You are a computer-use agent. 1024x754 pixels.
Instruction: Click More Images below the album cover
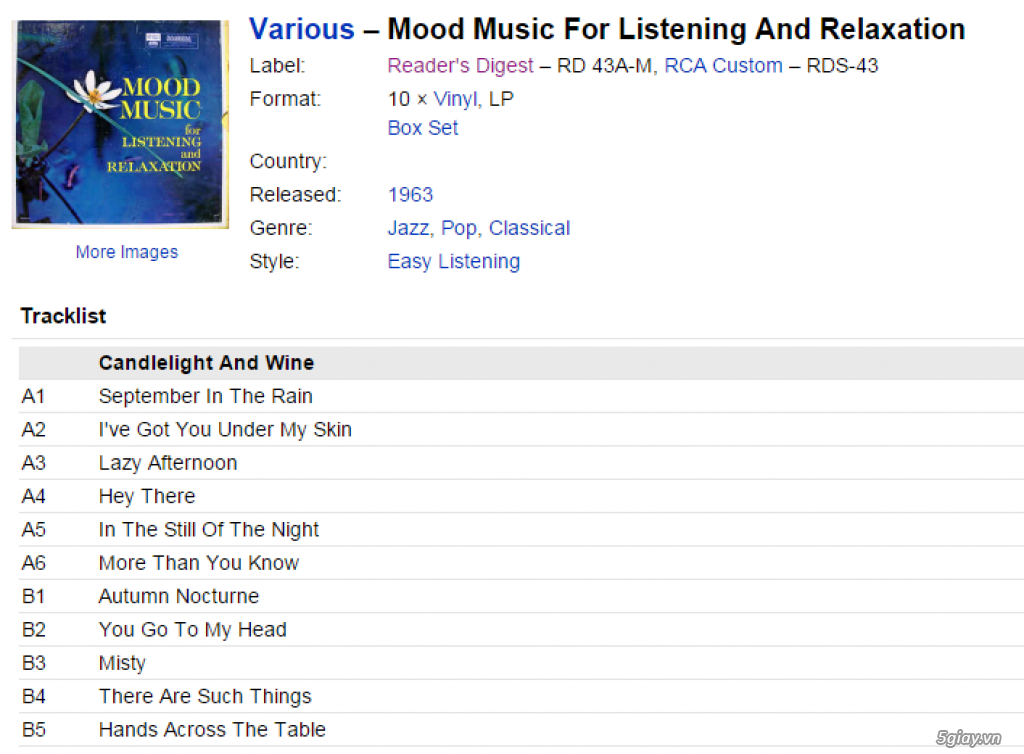click(126, 252)
